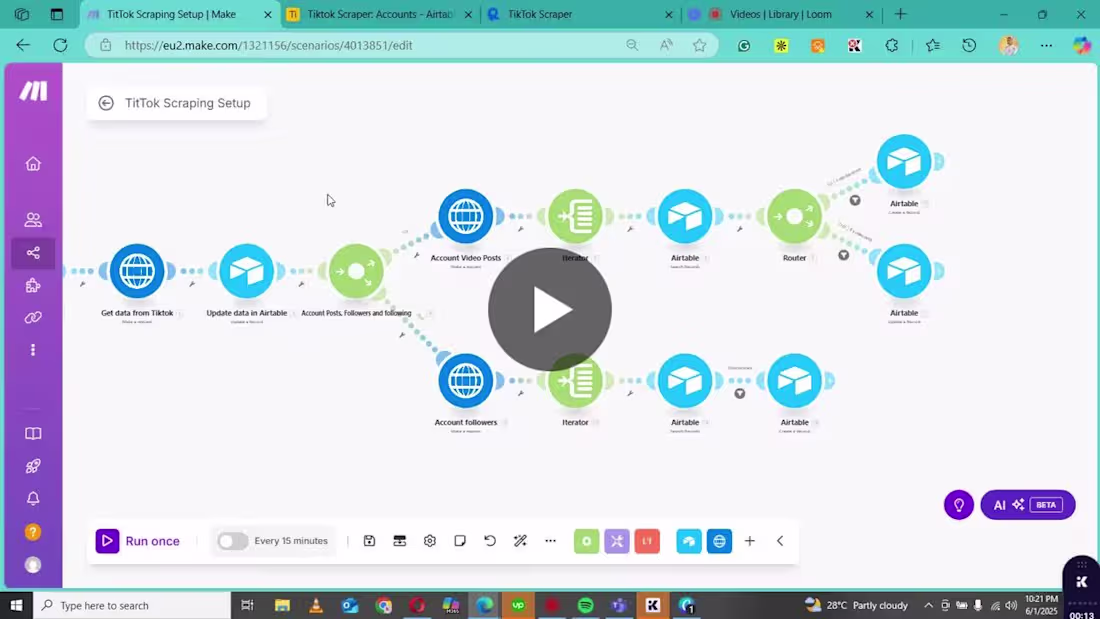
Task: Open the Notes icon in bottom toolbar
Action: [460, 540]
